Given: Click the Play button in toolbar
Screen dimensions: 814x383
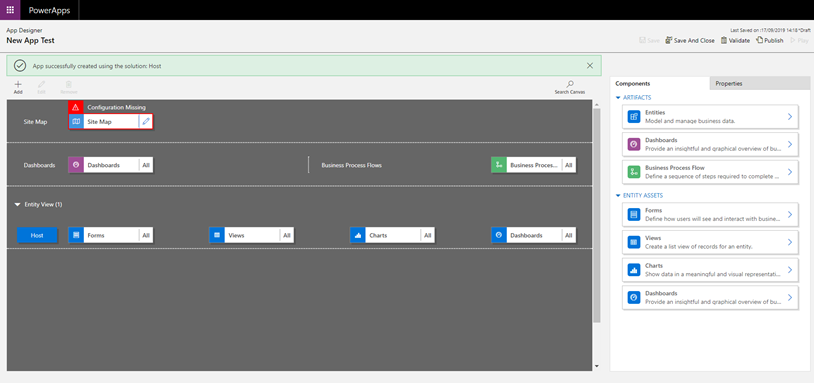Looking at the screenshot, I should [799, 40].
